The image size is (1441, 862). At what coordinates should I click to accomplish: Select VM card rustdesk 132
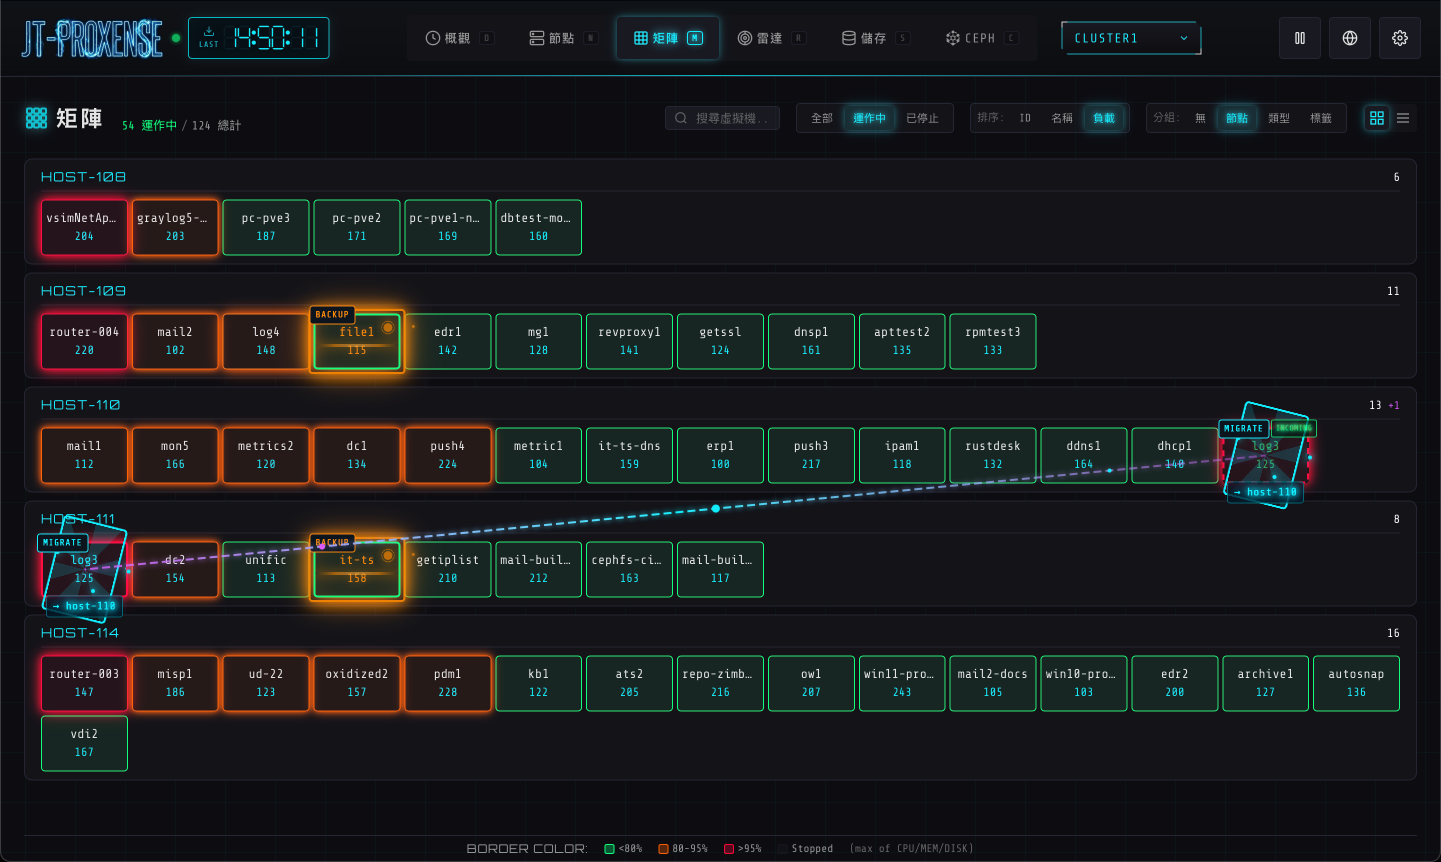click(993, 455)
